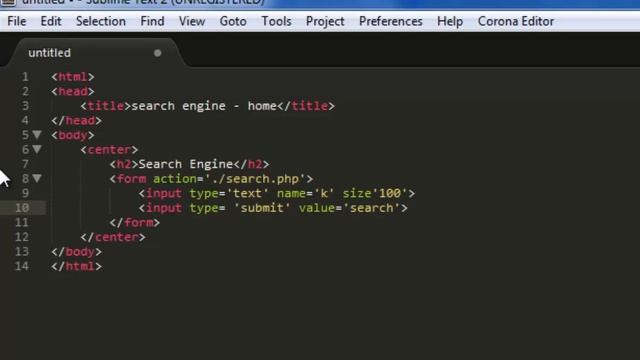Open the Corona Editor menu
The image size is (640, 360).
pyautogui.click(x=516, y=21)
